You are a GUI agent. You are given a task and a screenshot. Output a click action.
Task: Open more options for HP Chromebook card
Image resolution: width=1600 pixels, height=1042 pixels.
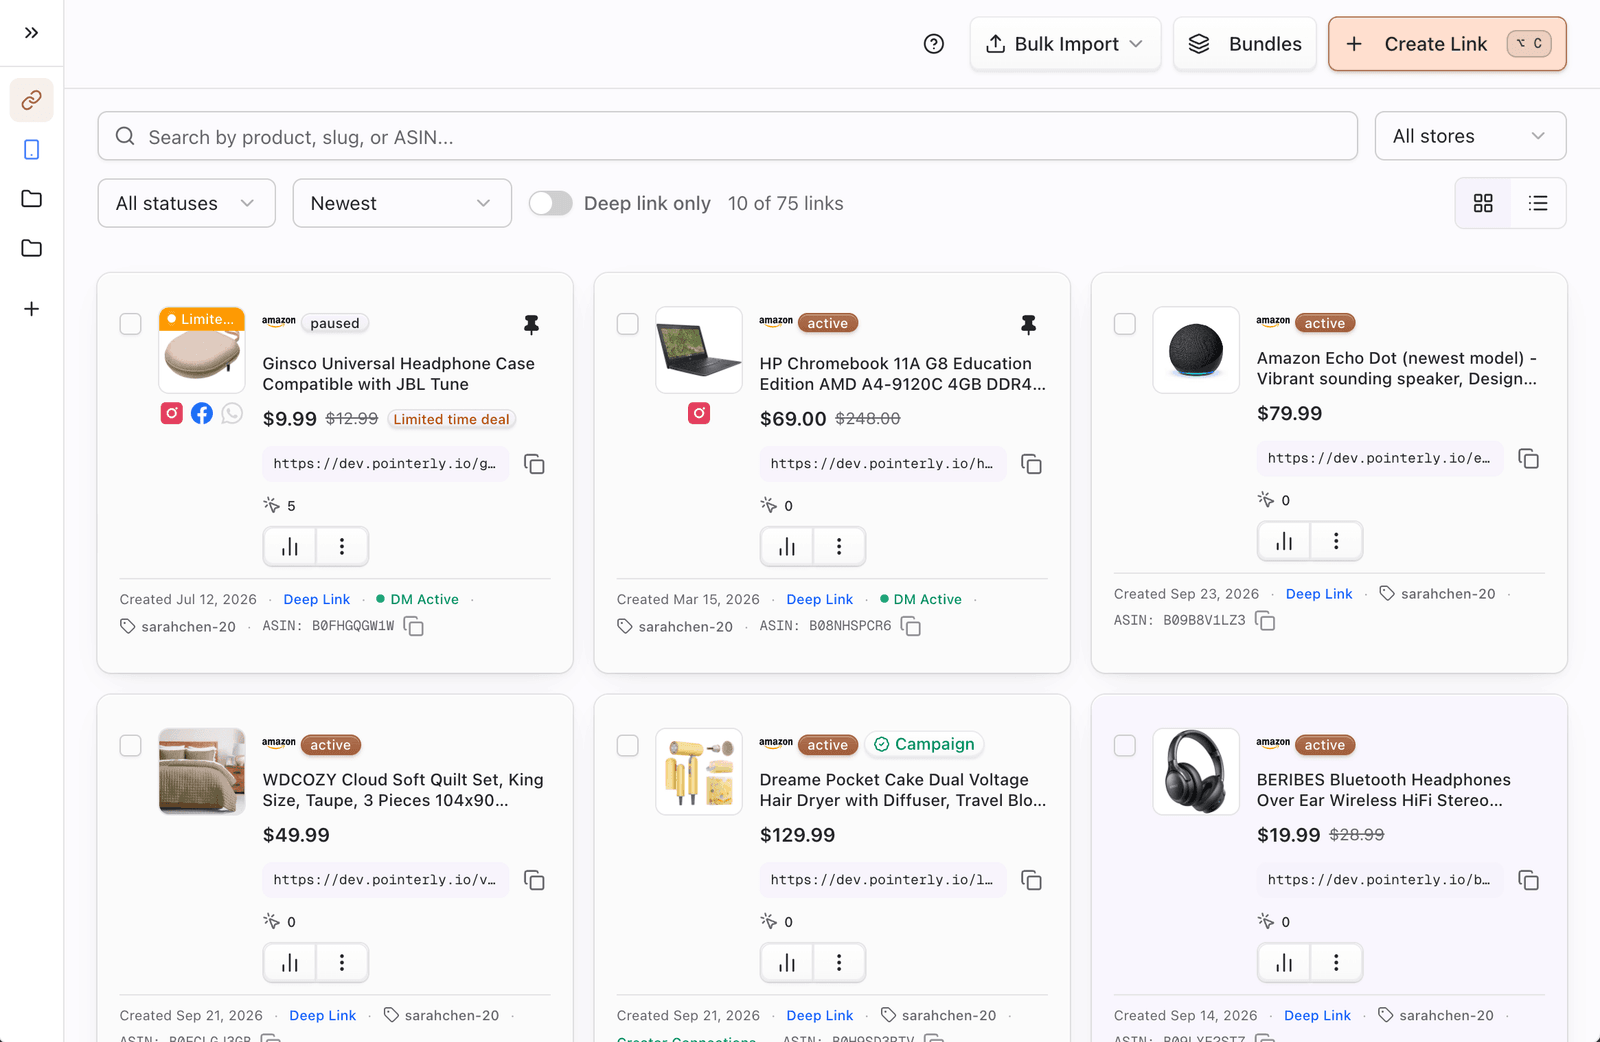click(839, 546)
